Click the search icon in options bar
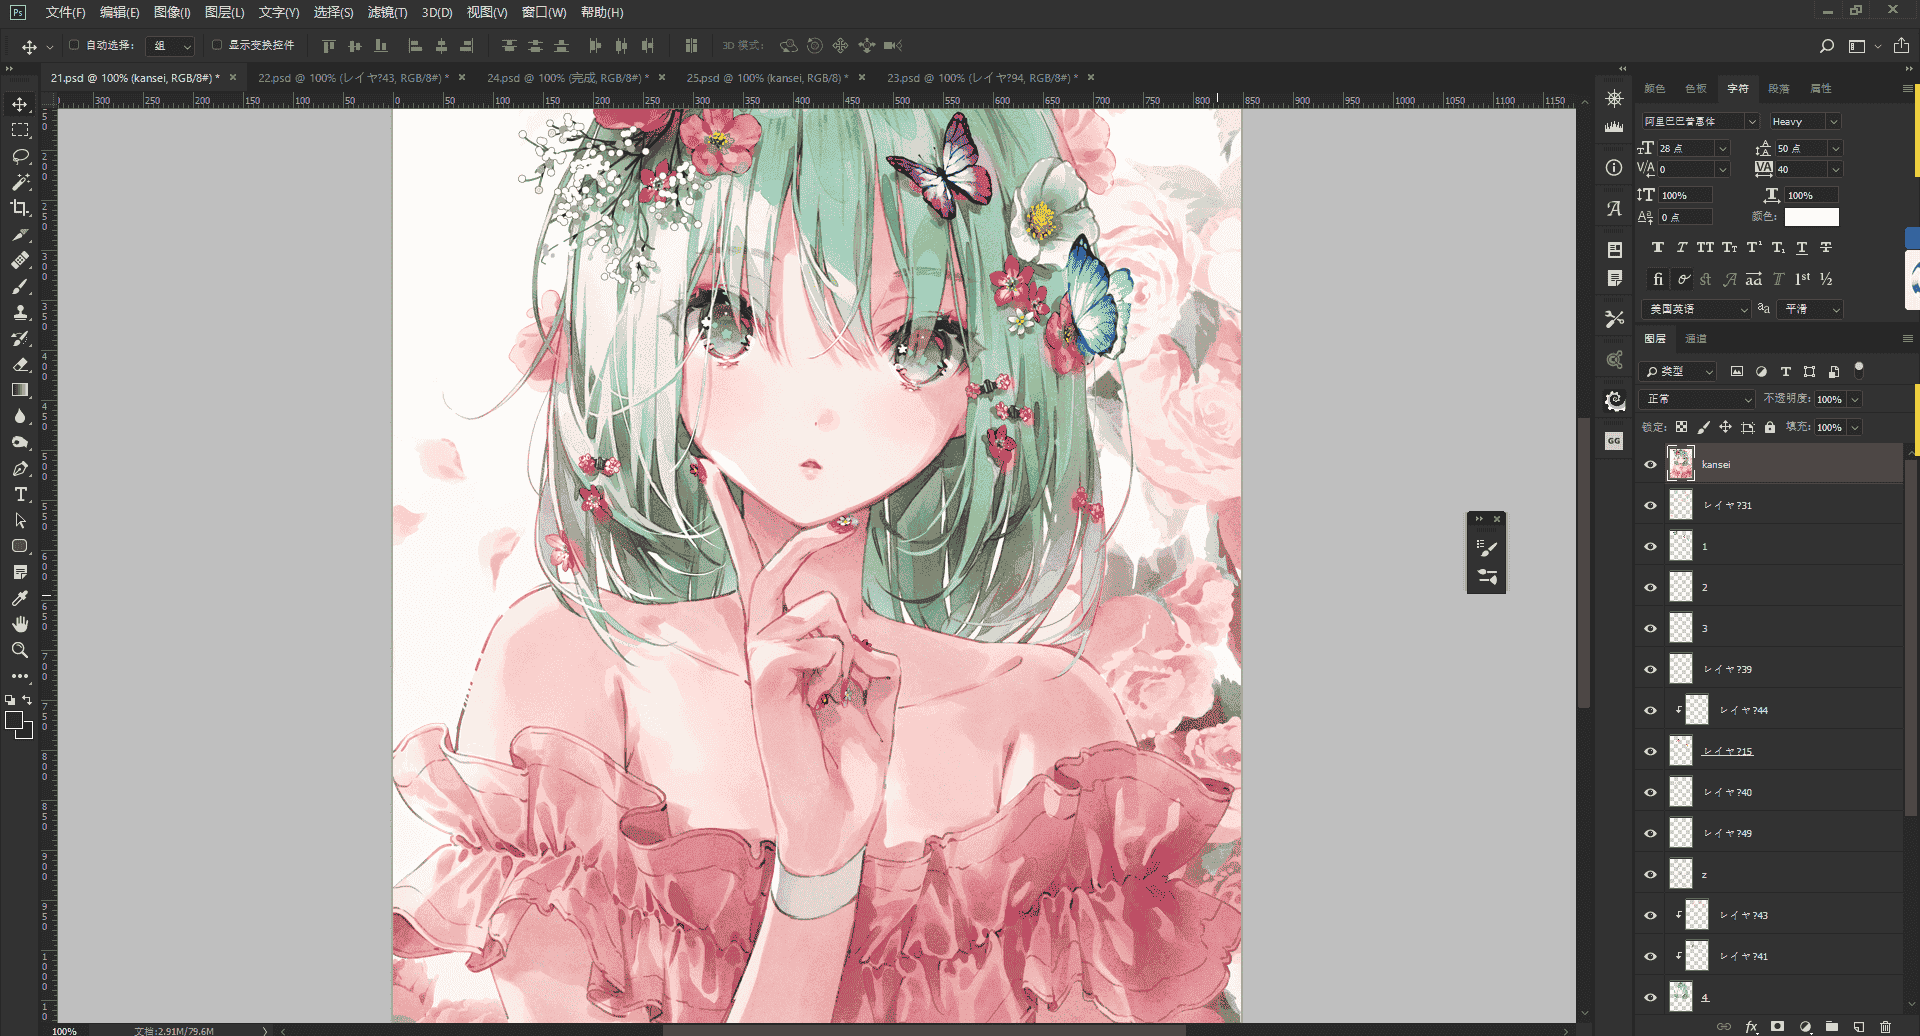Image resolution: width=1920 pixels, height=1036 pixels. (1826, 46)
